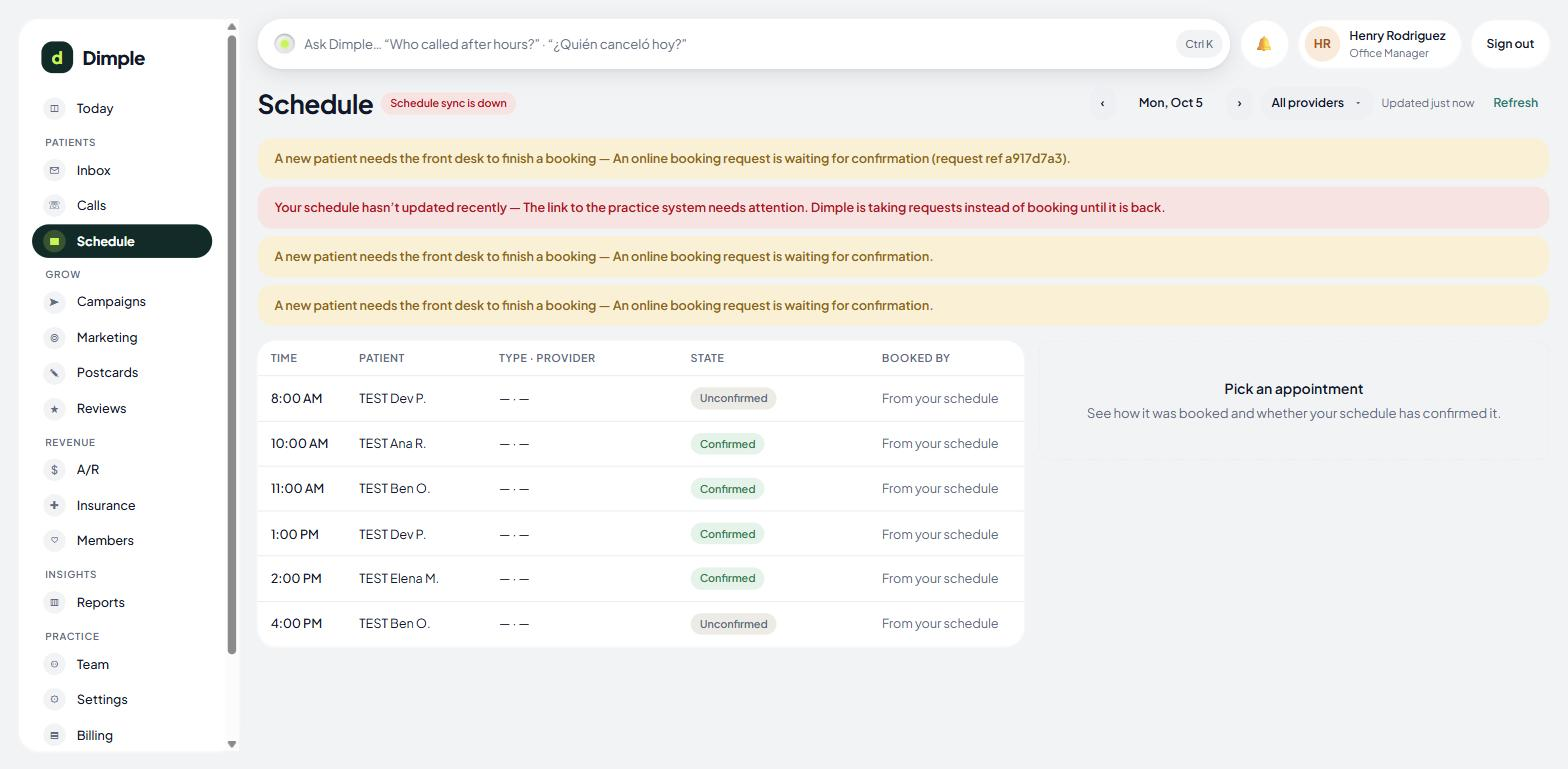This screenshot has width=1568, height=769.
Task: Go to the previous day arrow
Action: (x=1103, y=103)
